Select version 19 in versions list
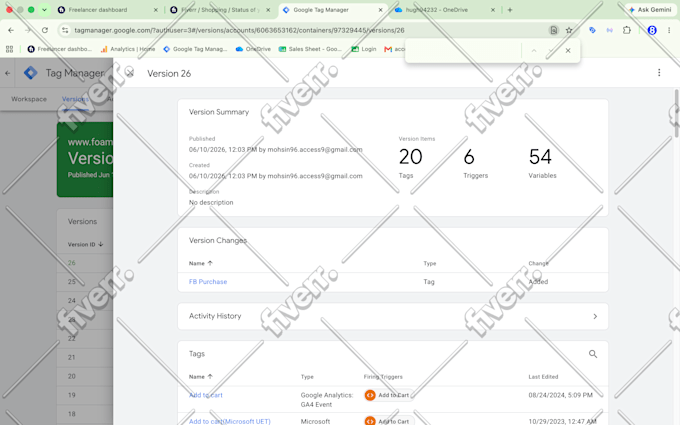 72,395
